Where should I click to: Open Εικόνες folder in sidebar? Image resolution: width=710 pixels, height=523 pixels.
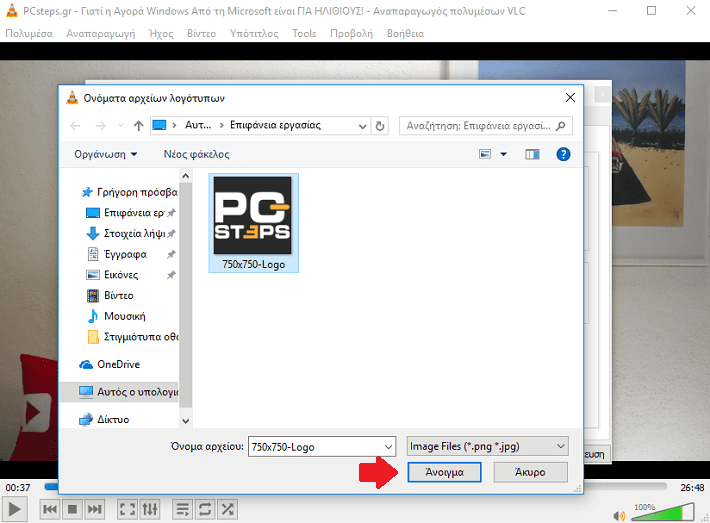click(130, 275)
